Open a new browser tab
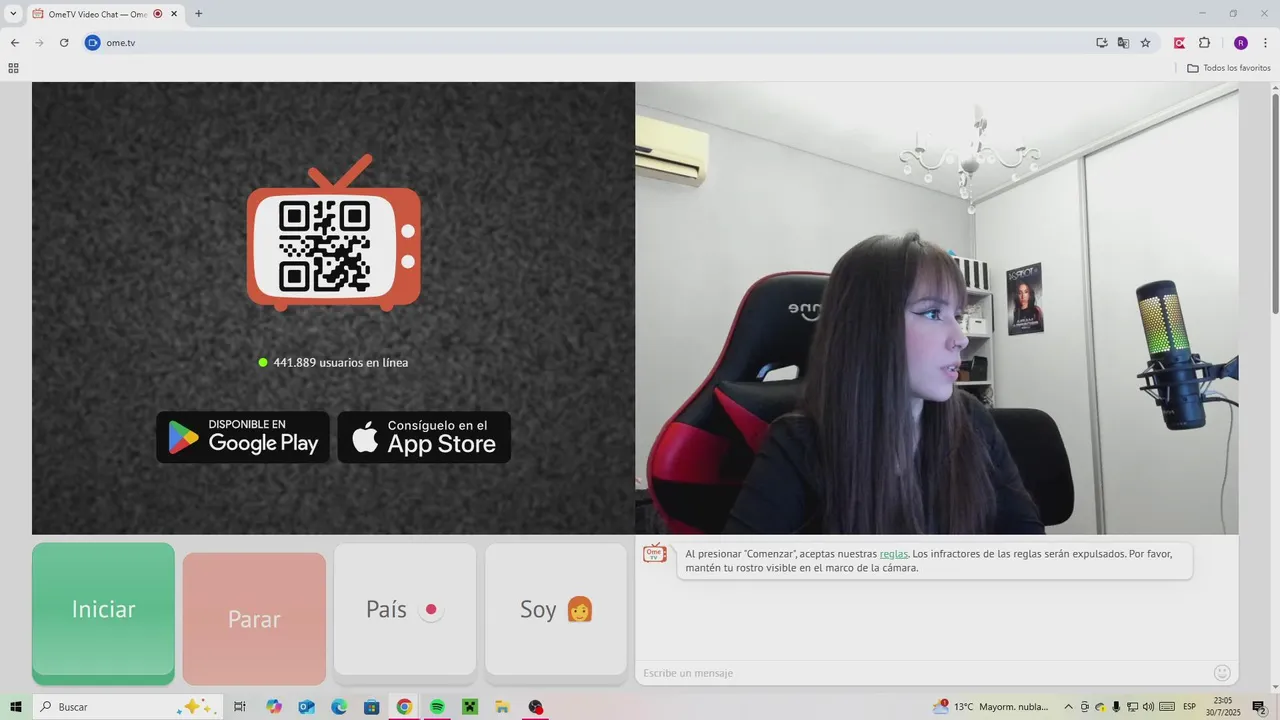The width and height of the screenshot is (1280, 720). pyautogui.click(x=198, y=14)
